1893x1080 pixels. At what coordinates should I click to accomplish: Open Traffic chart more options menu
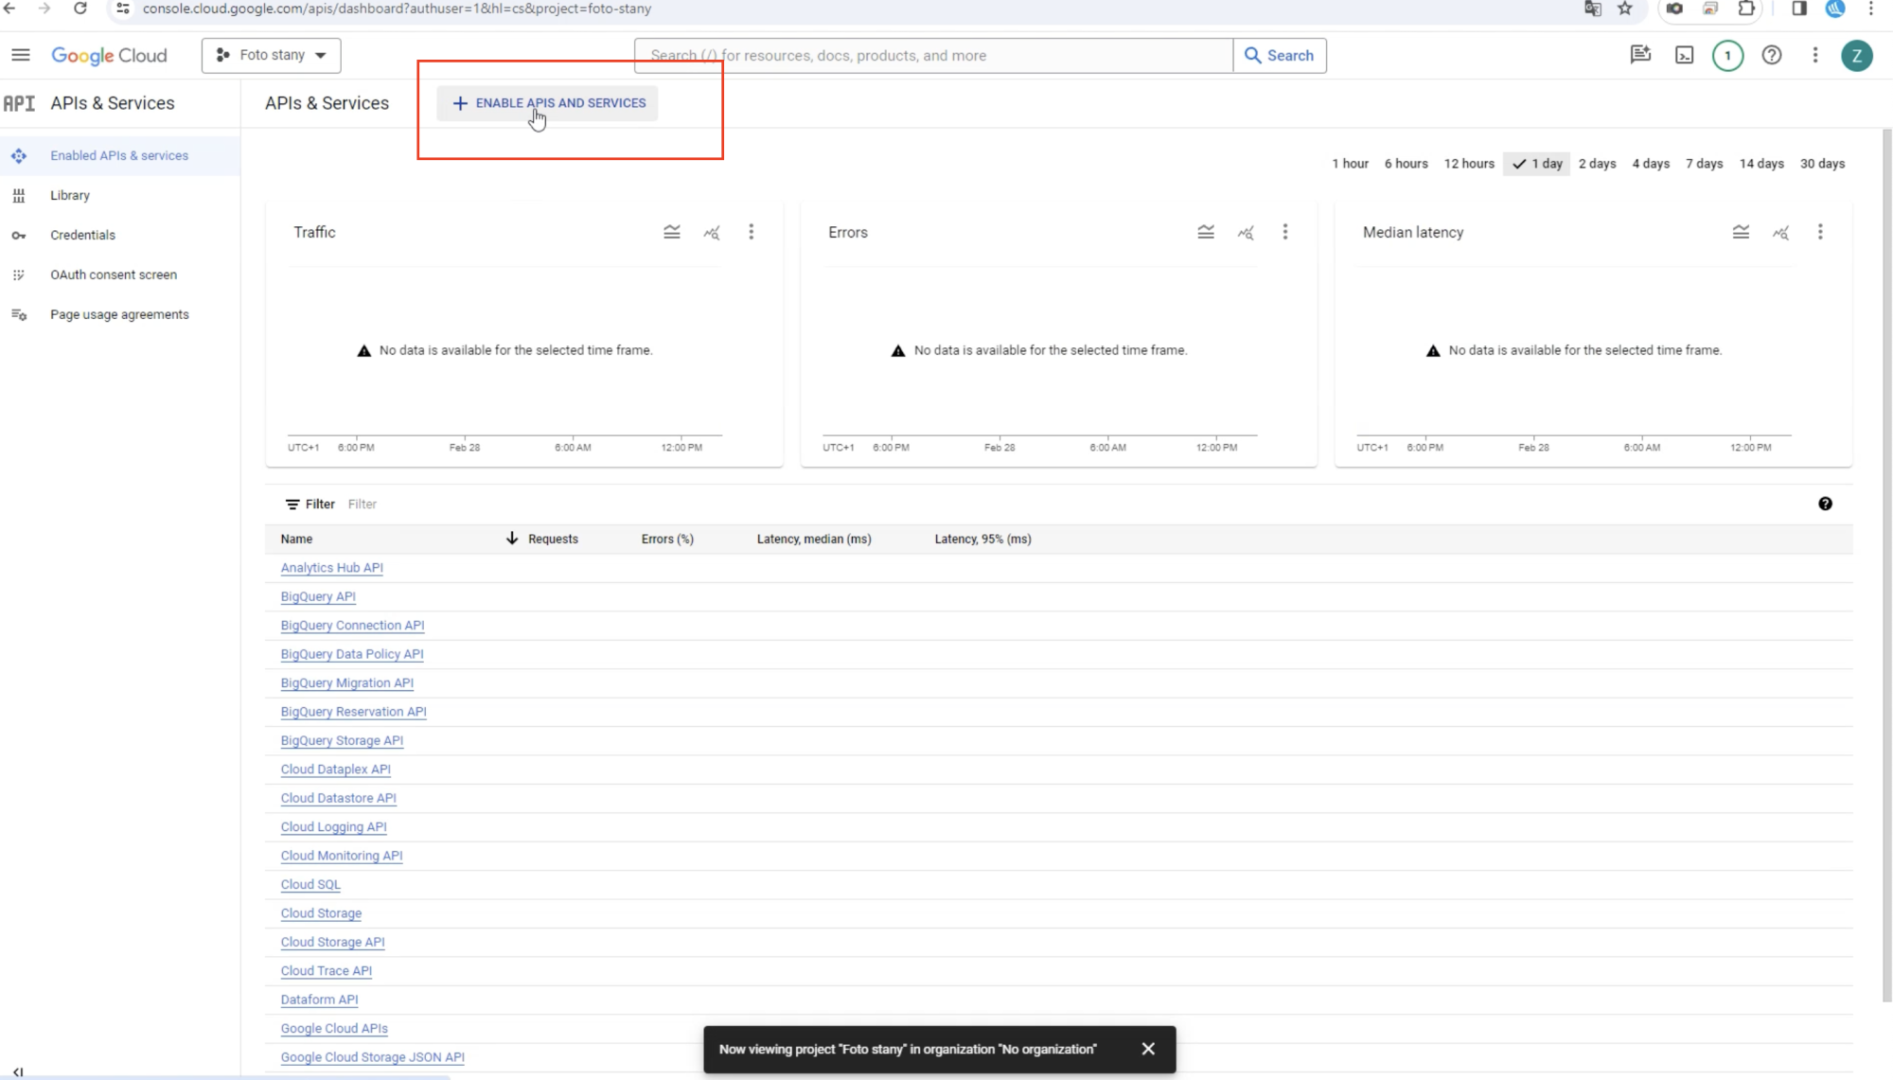[x=751, y=232]
